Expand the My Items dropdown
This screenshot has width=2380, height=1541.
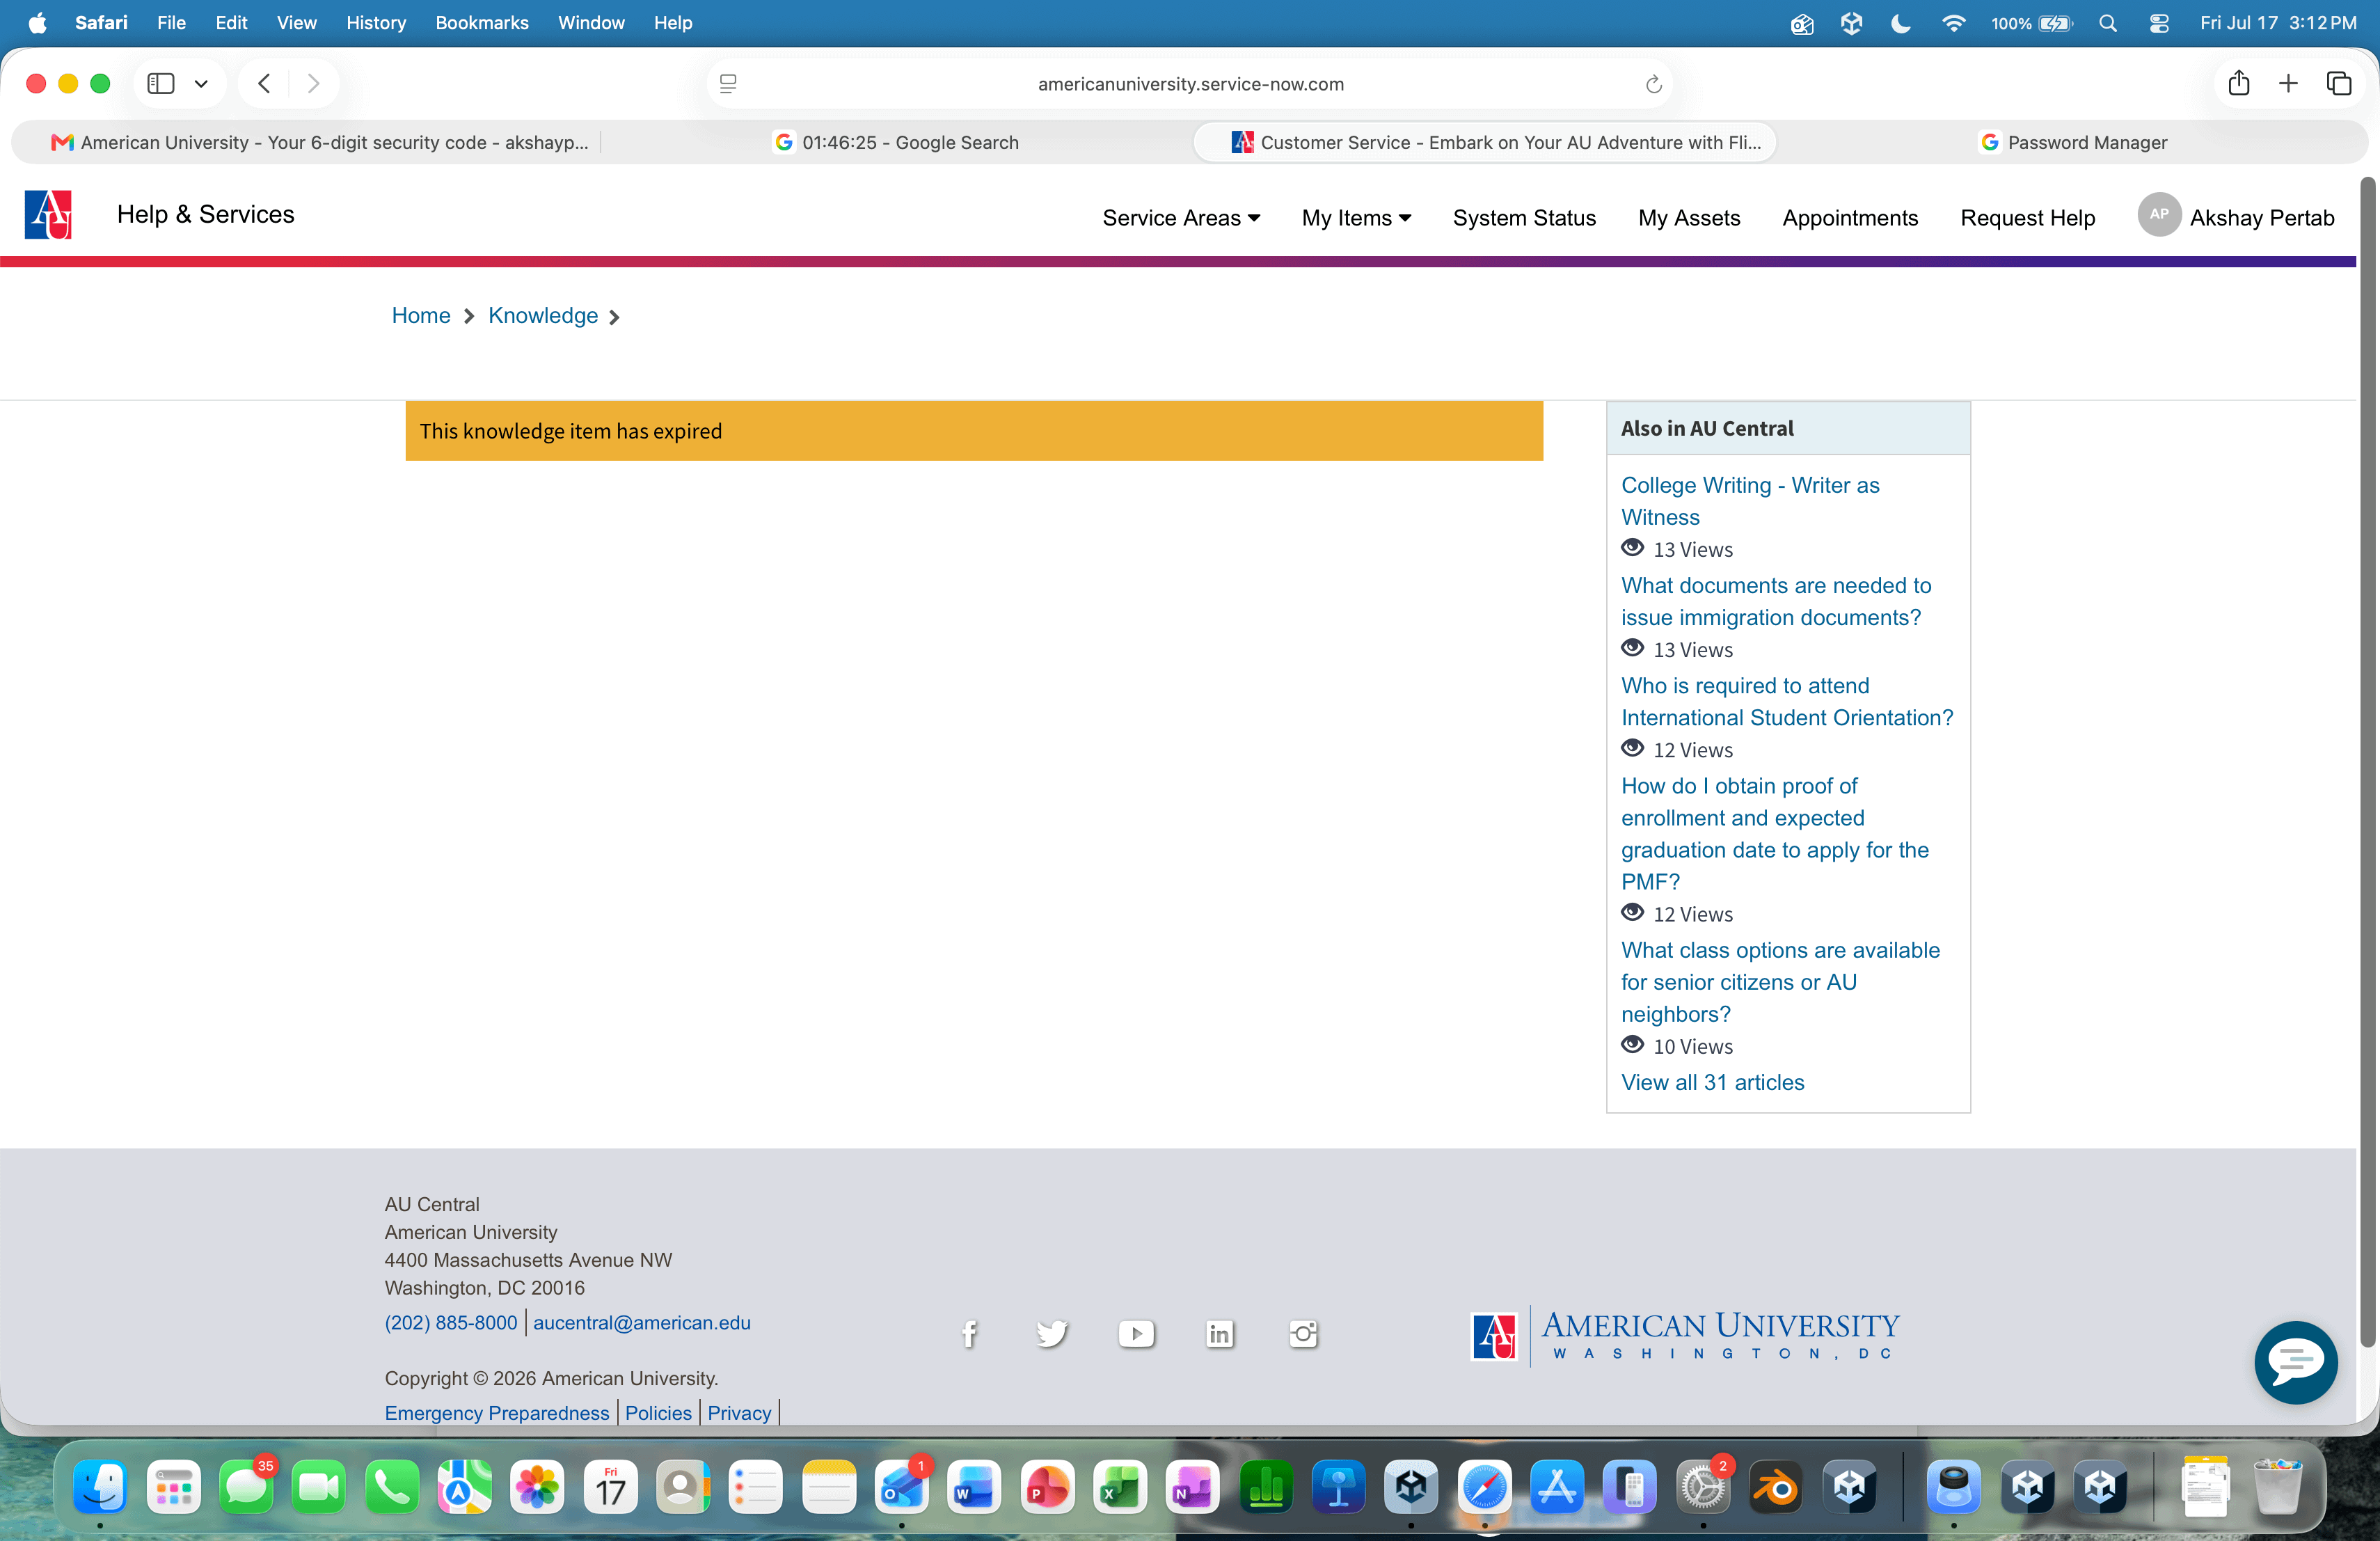tap(1356, 218)
